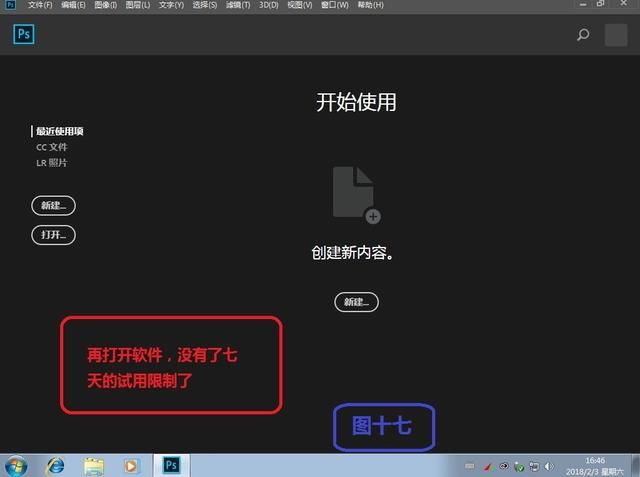The image size is (640, 477).
Task: Open the 文字(Y) menu
Action: tap(171, 5)
